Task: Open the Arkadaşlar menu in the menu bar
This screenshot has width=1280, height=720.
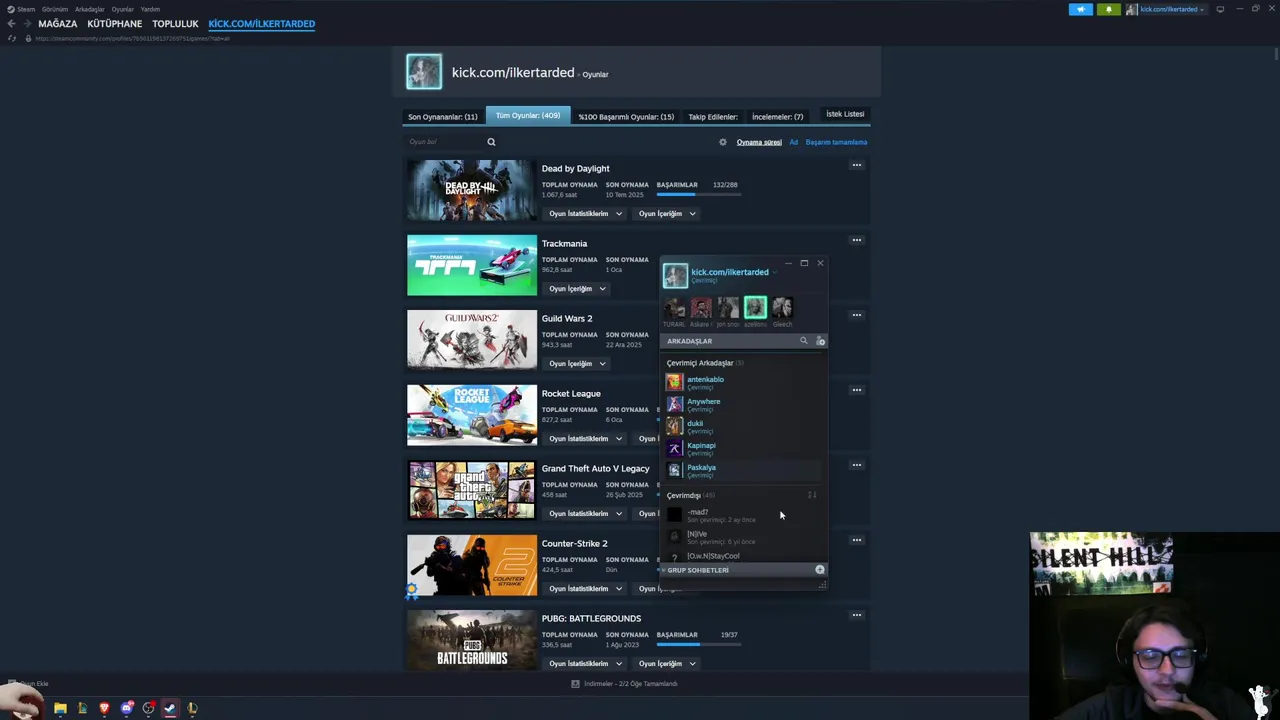Action: 89,9
